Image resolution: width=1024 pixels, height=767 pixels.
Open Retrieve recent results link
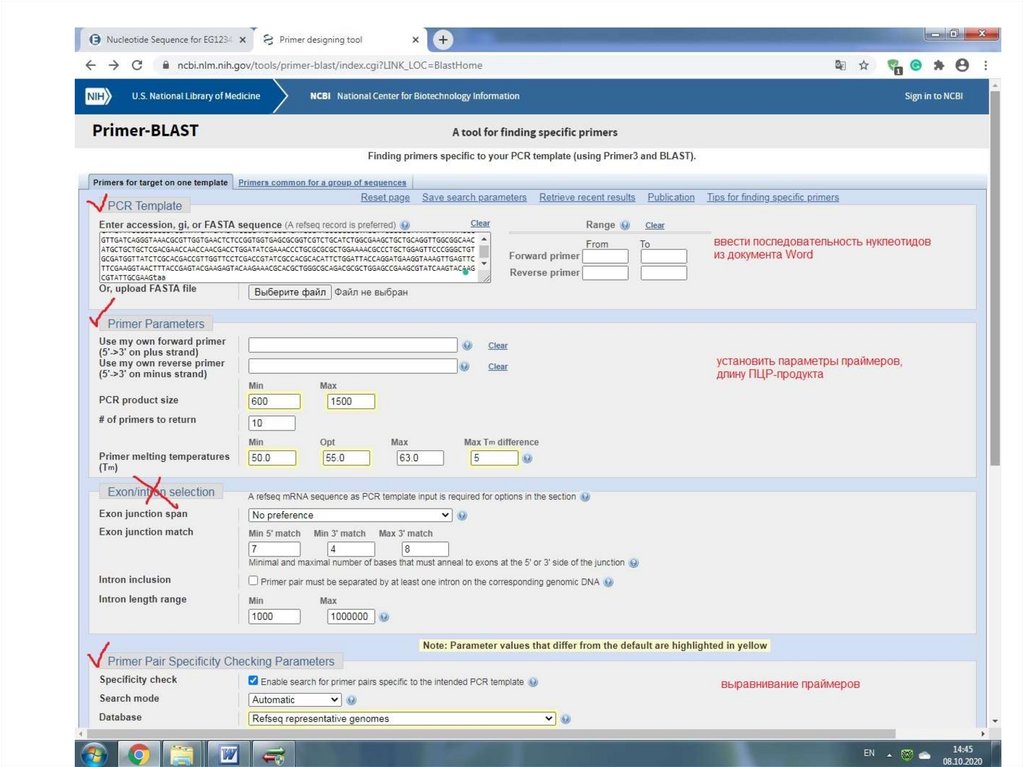(587, 197)
